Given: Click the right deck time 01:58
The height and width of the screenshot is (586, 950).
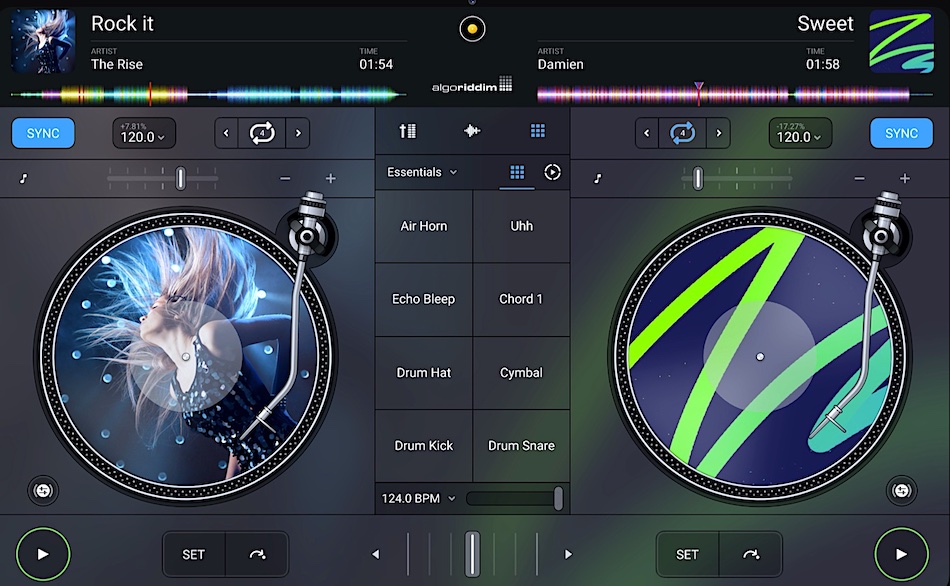Looking at the screenshot, I should click(x=822, y=64).
